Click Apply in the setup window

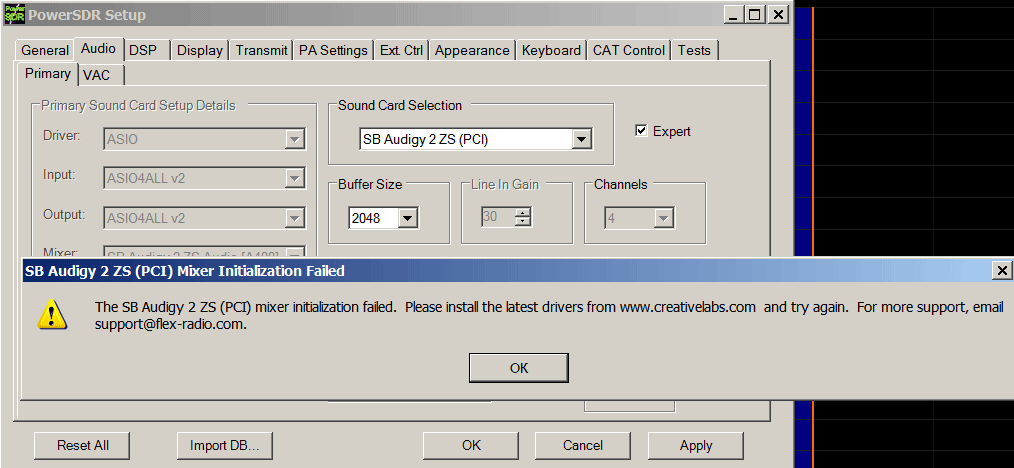tap(695, 445)
